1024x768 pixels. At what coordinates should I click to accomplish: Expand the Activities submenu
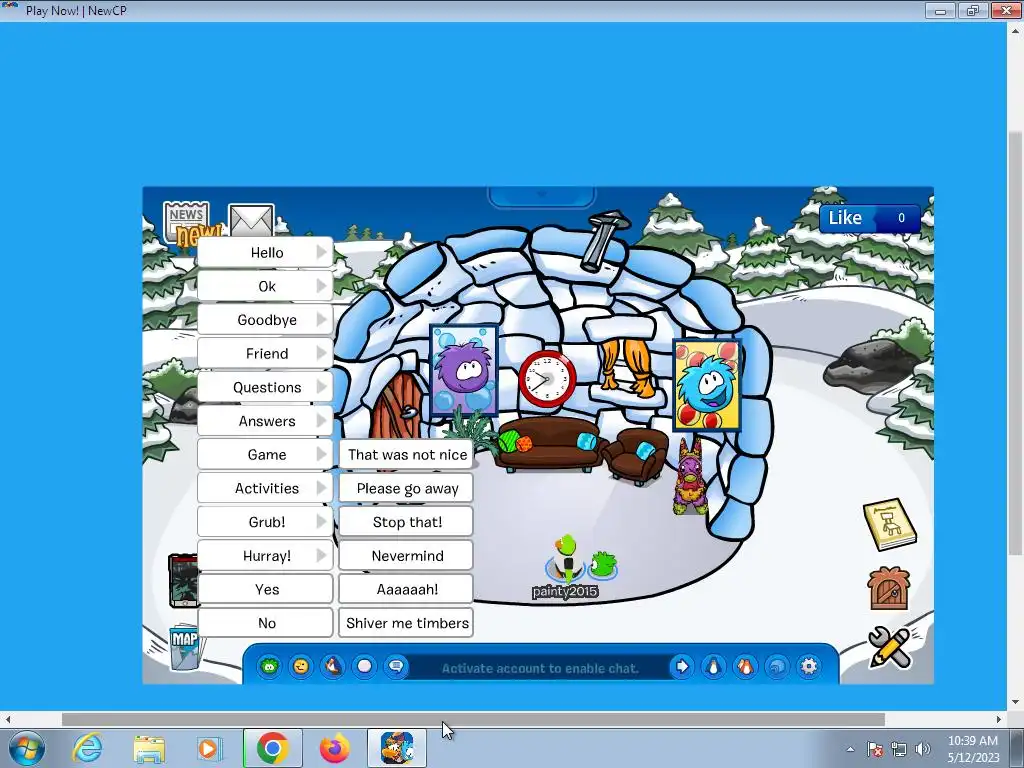[265, 488]
